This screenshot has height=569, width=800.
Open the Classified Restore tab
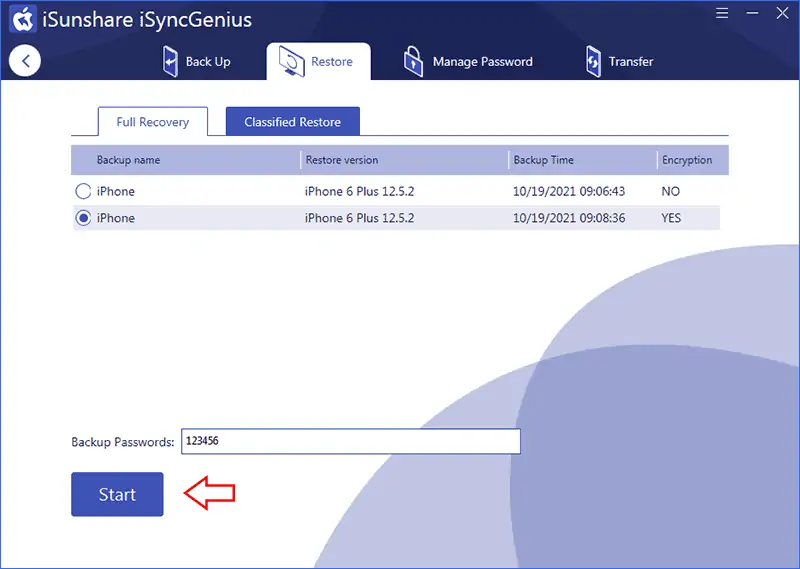(292, 122)
